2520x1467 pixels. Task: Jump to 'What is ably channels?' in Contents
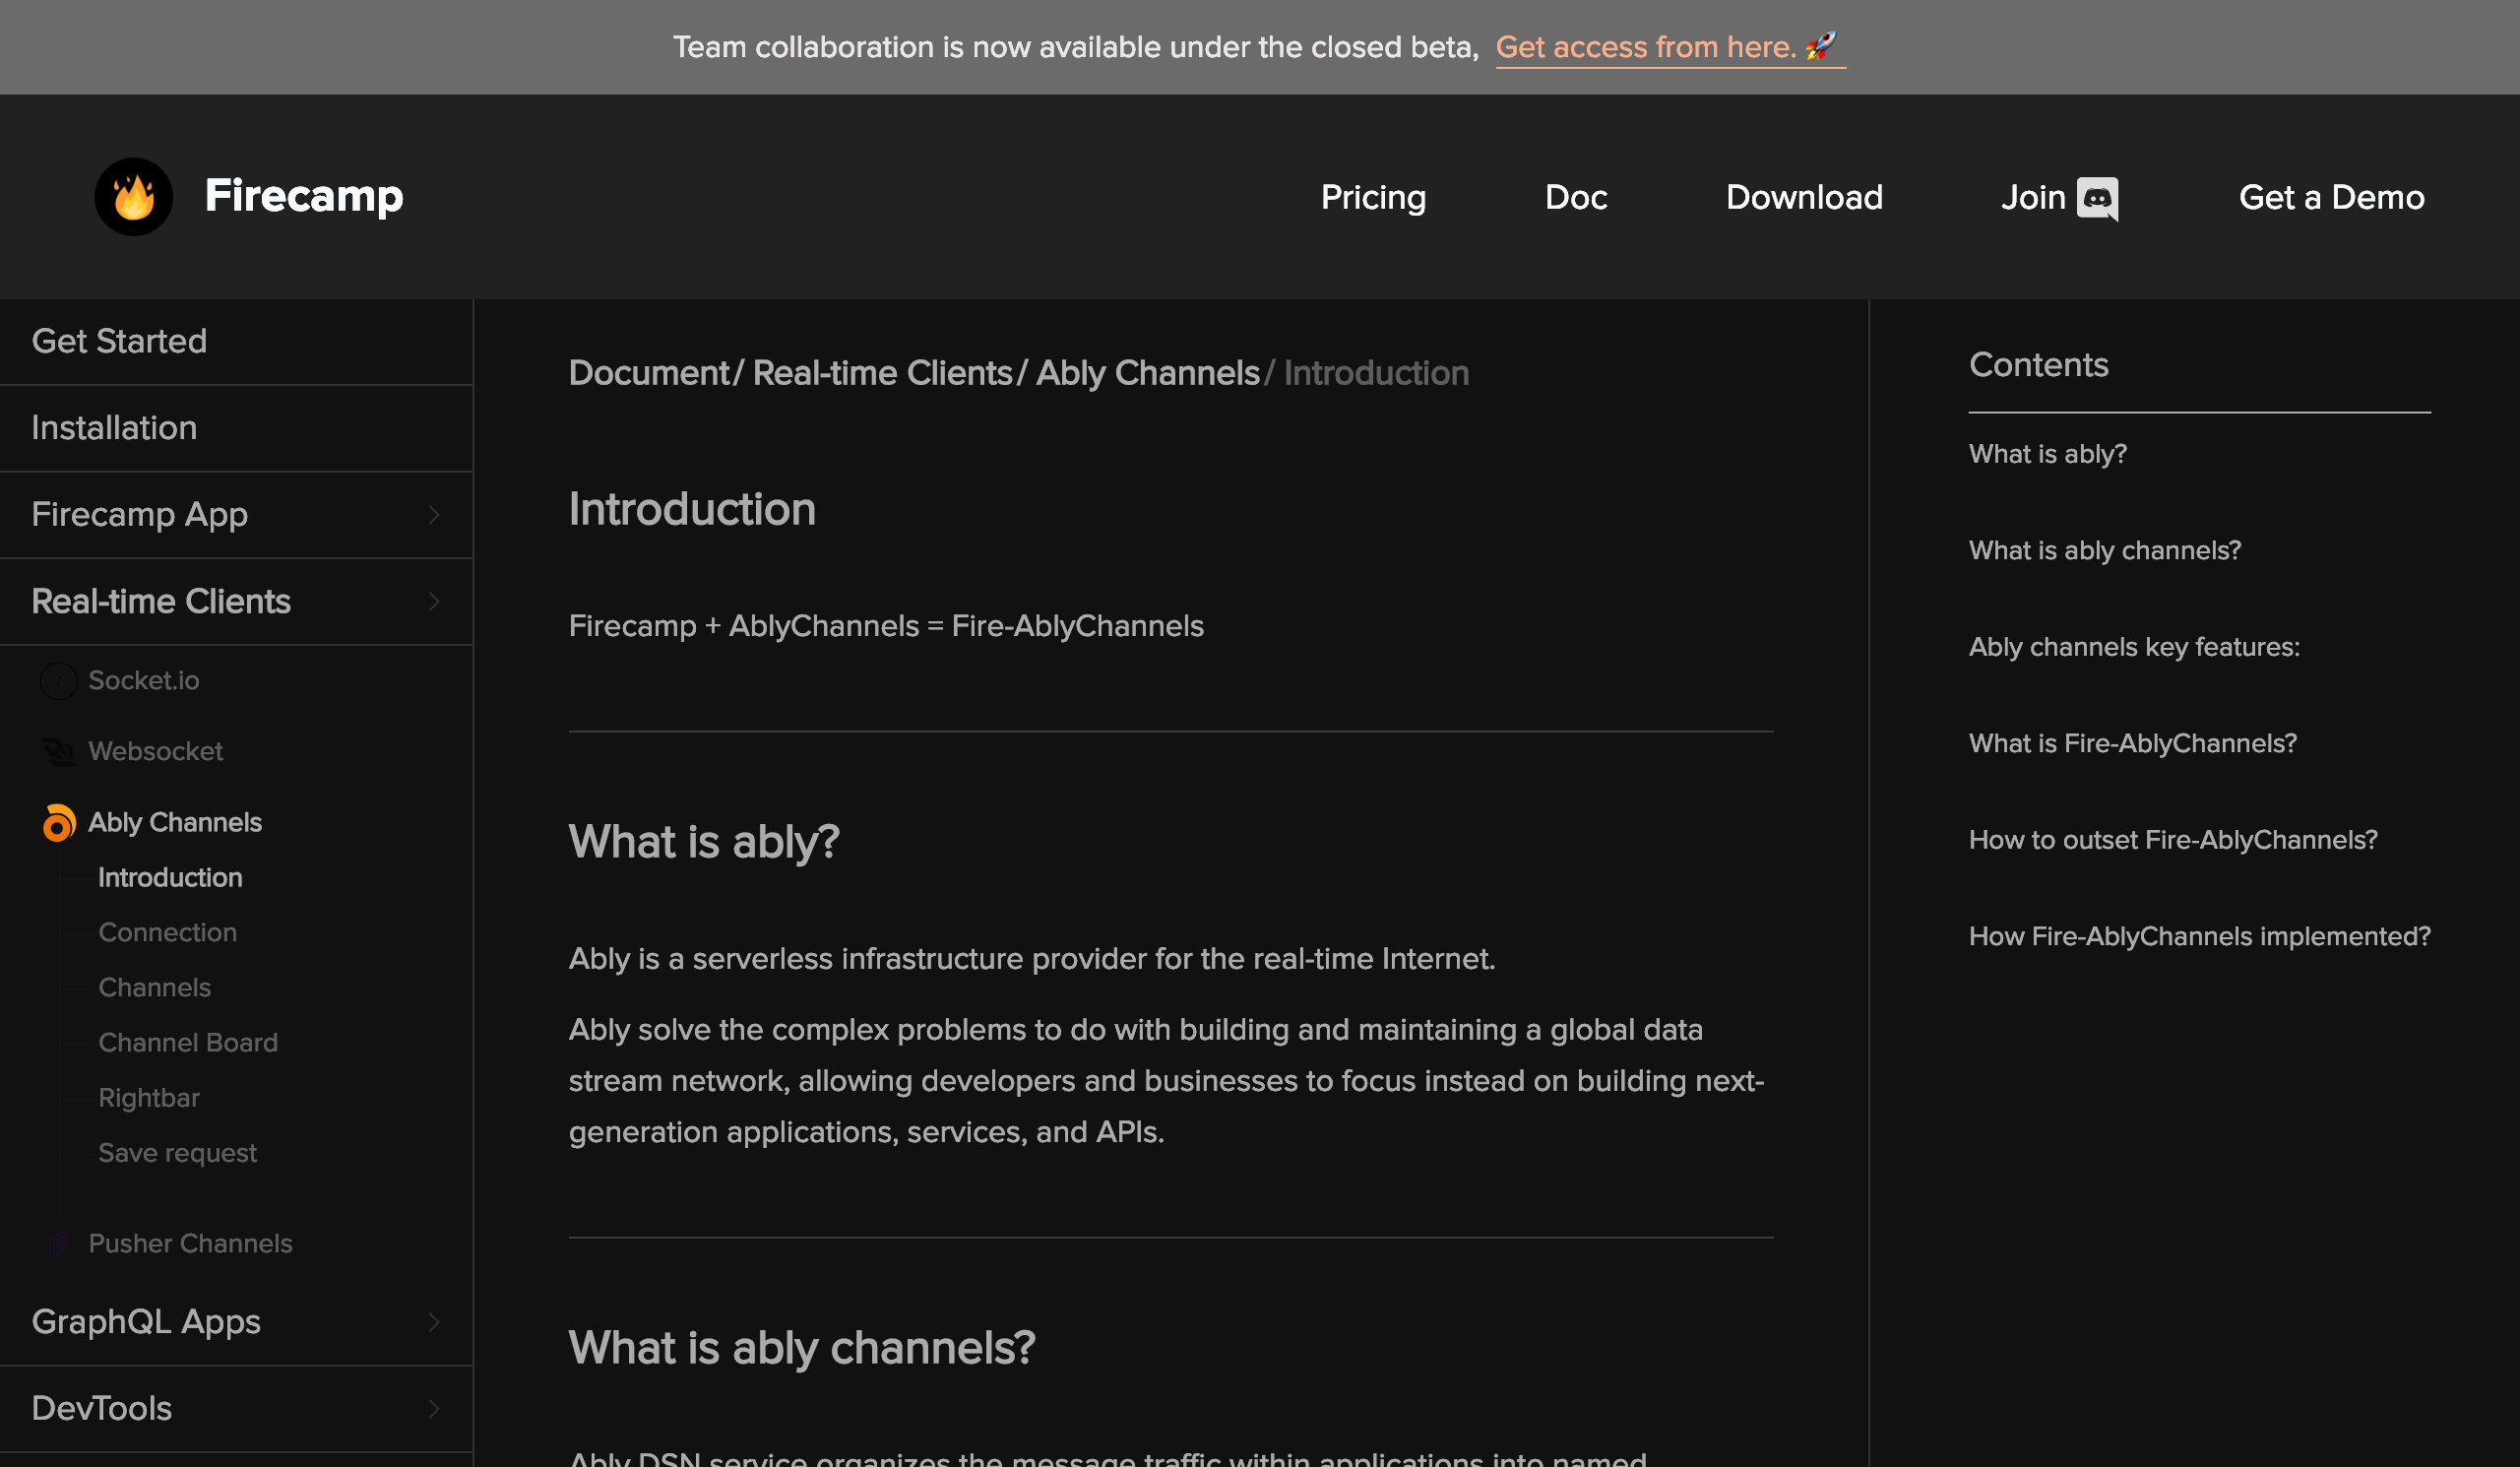2104,551
